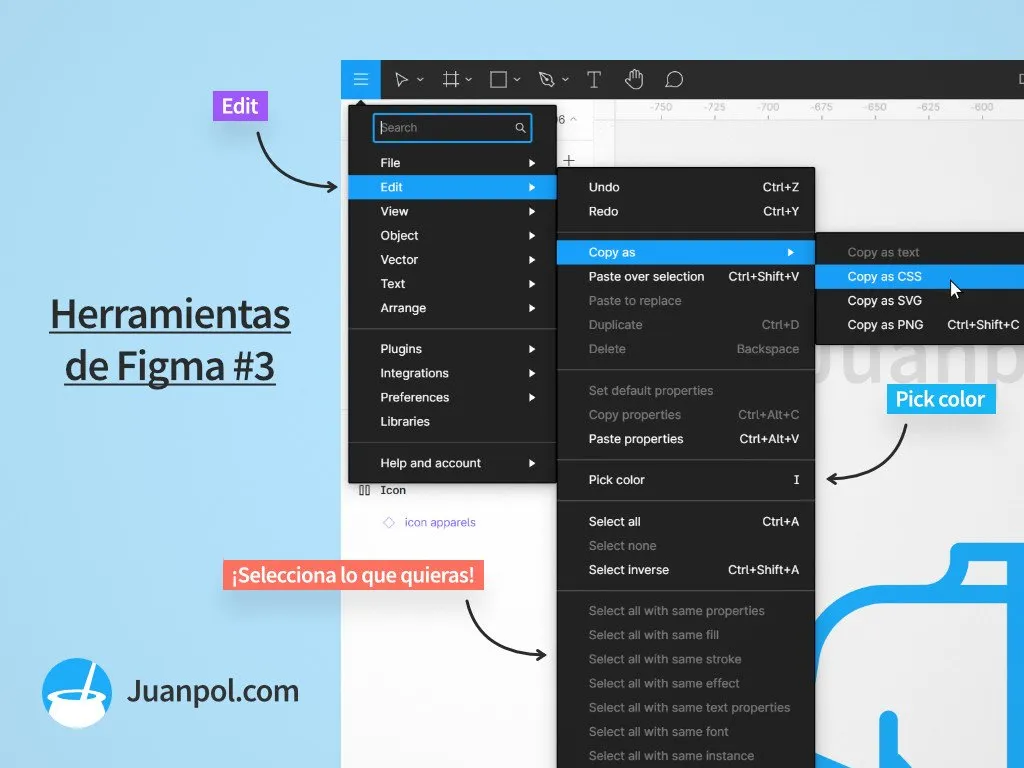Open Pen tool options dropdown arrow
The image size is (1024, 768).
565,80
